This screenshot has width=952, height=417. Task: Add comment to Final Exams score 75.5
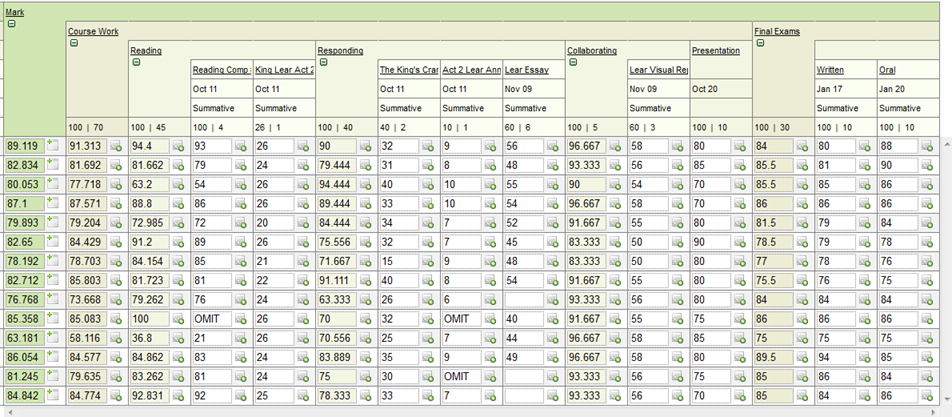801,281
